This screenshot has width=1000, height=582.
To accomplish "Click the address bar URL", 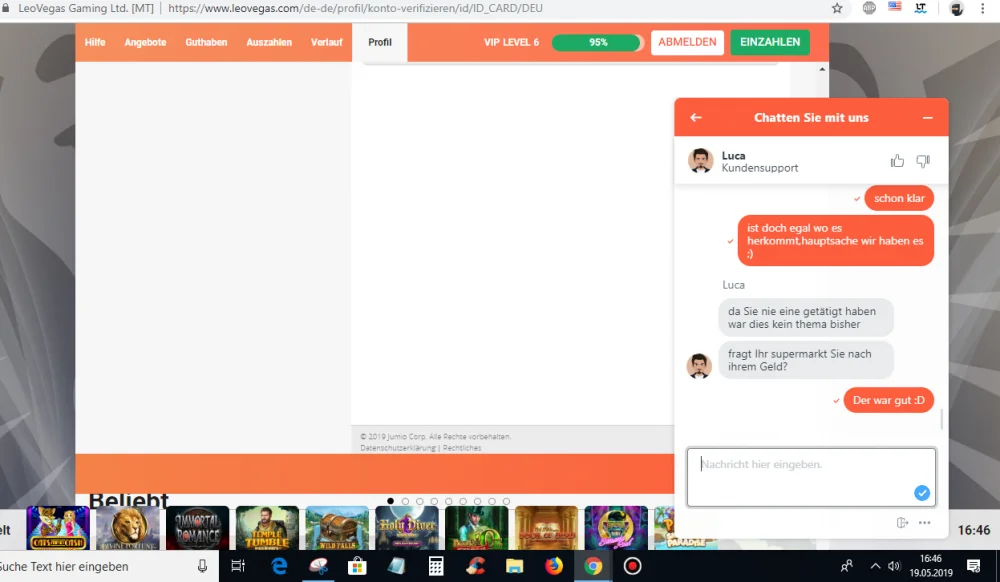I will point(355,8).
